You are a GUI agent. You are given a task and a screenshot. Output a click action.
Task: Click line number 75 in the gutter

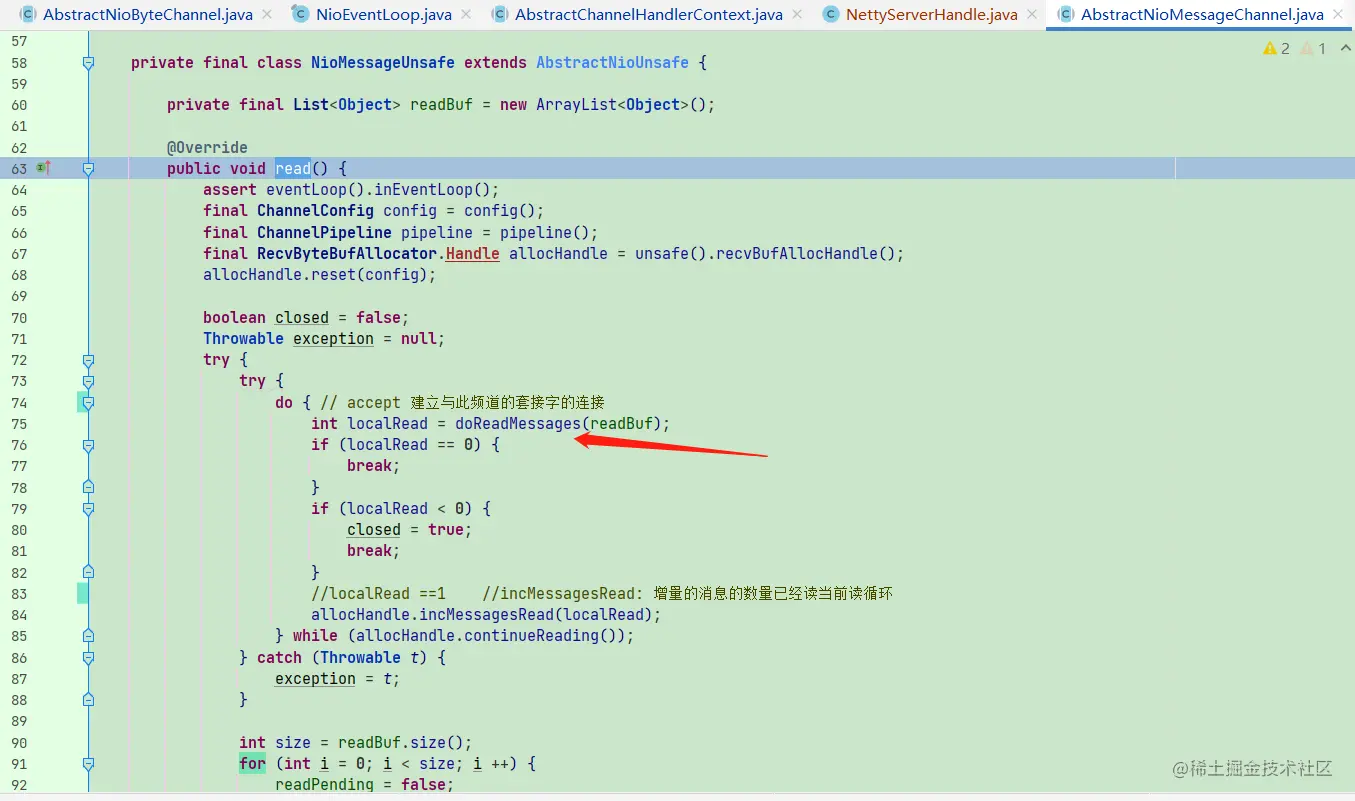19,424
